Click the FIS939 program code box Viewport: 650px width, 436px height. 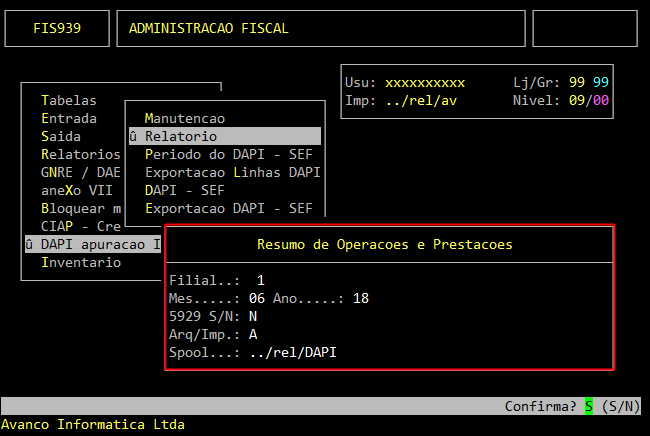56,28
